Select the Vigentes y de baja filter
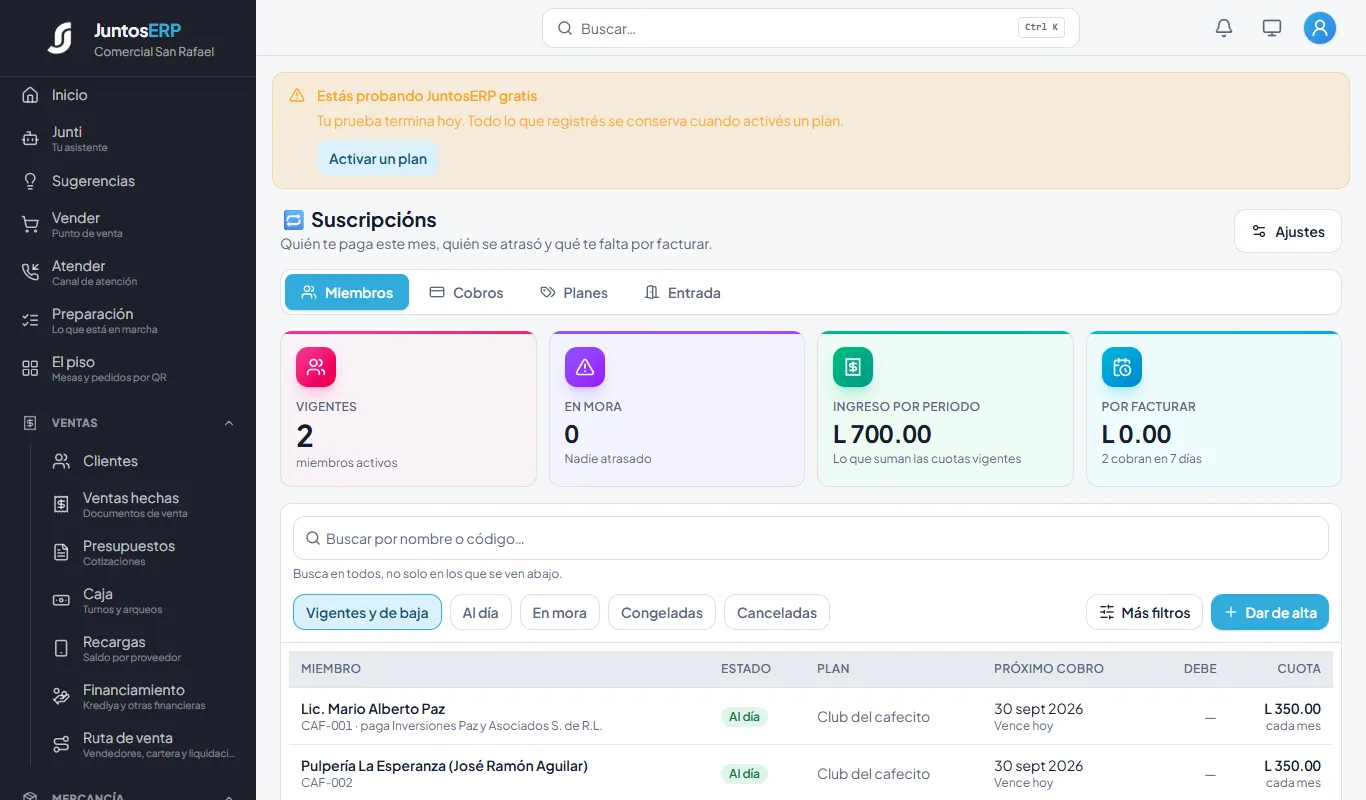 coord(367,612)
